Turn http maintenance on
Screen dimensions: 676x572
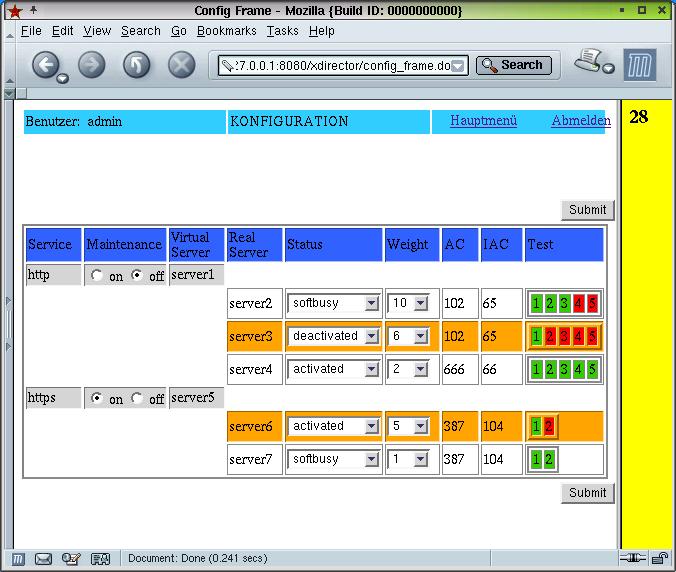[x=97, y=275]
